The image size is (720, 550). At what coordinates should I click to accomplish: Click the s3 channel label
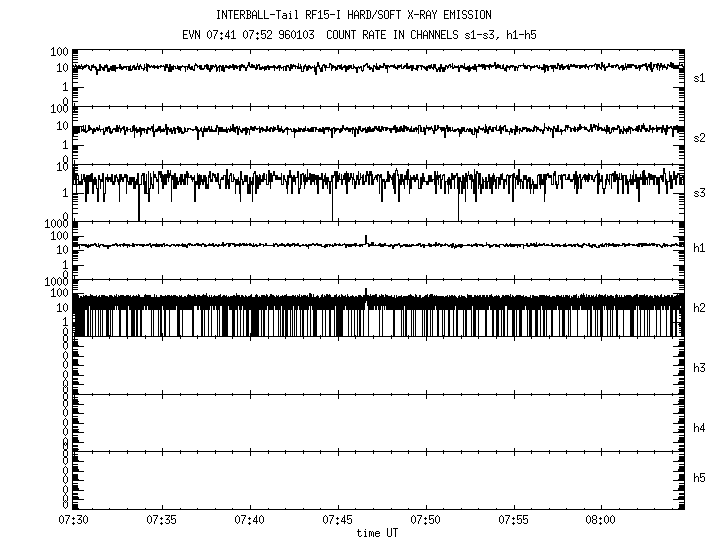click(699, 192)
